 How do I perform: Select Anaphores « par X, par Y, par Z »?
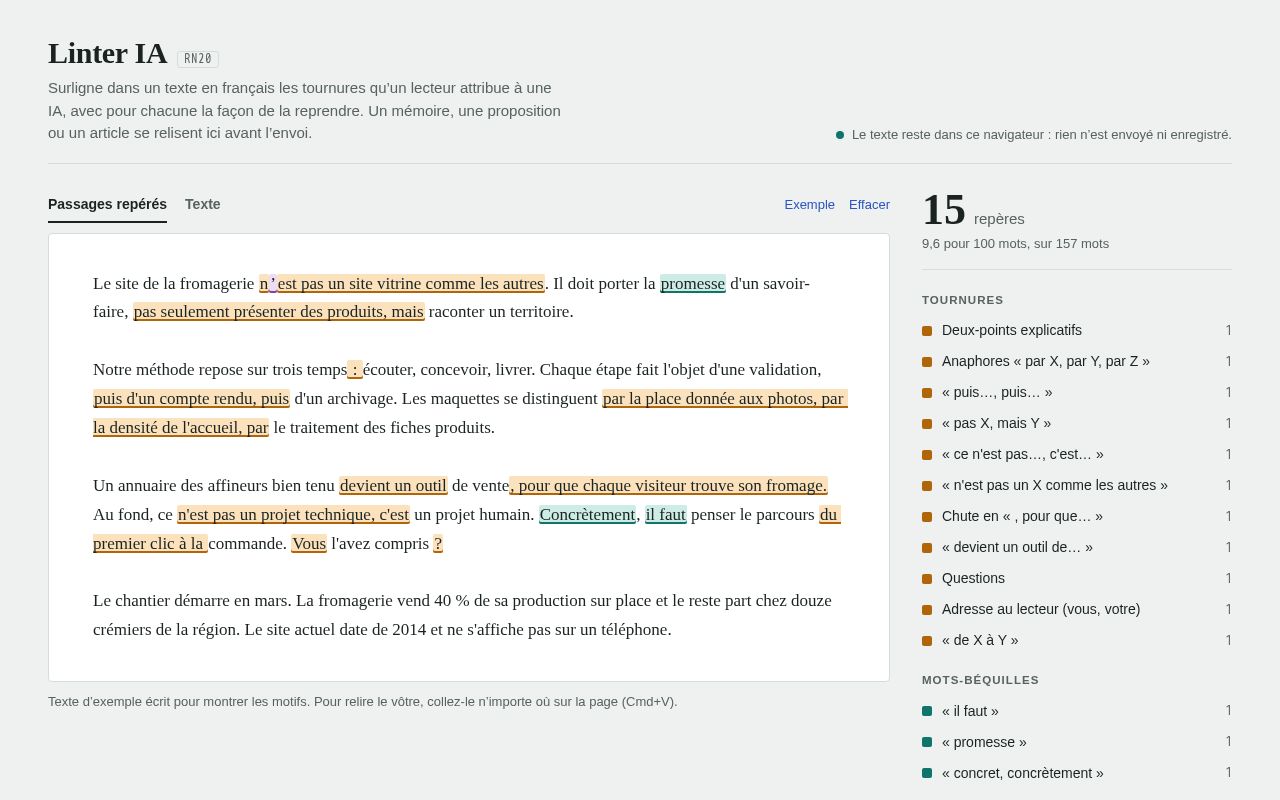click(1077, 362)
